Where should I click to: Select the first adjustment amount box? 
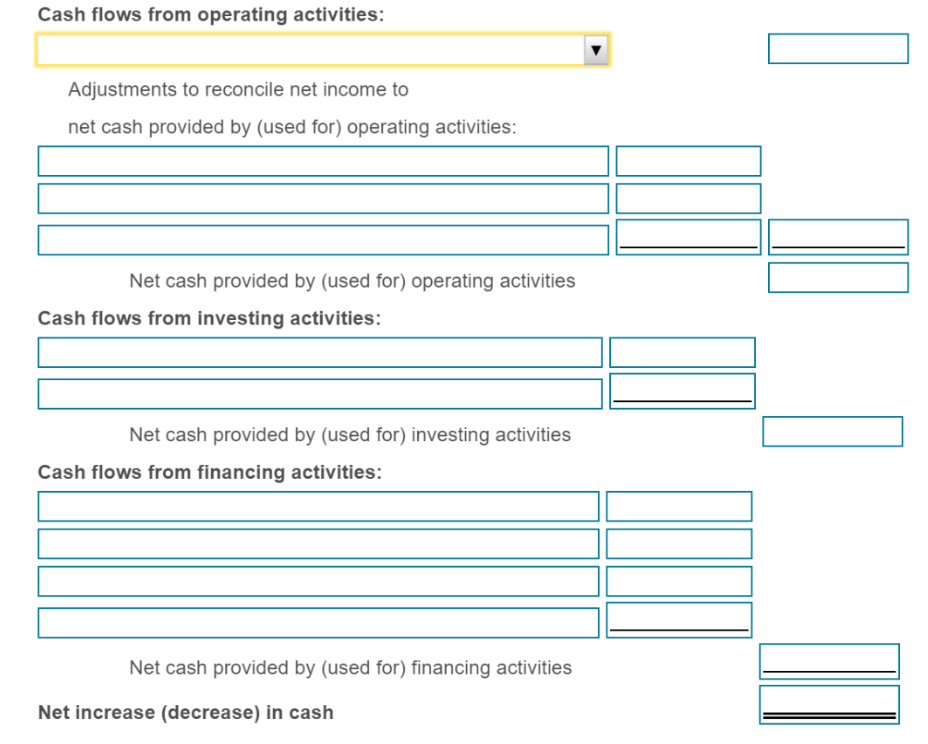coord(688,160)
